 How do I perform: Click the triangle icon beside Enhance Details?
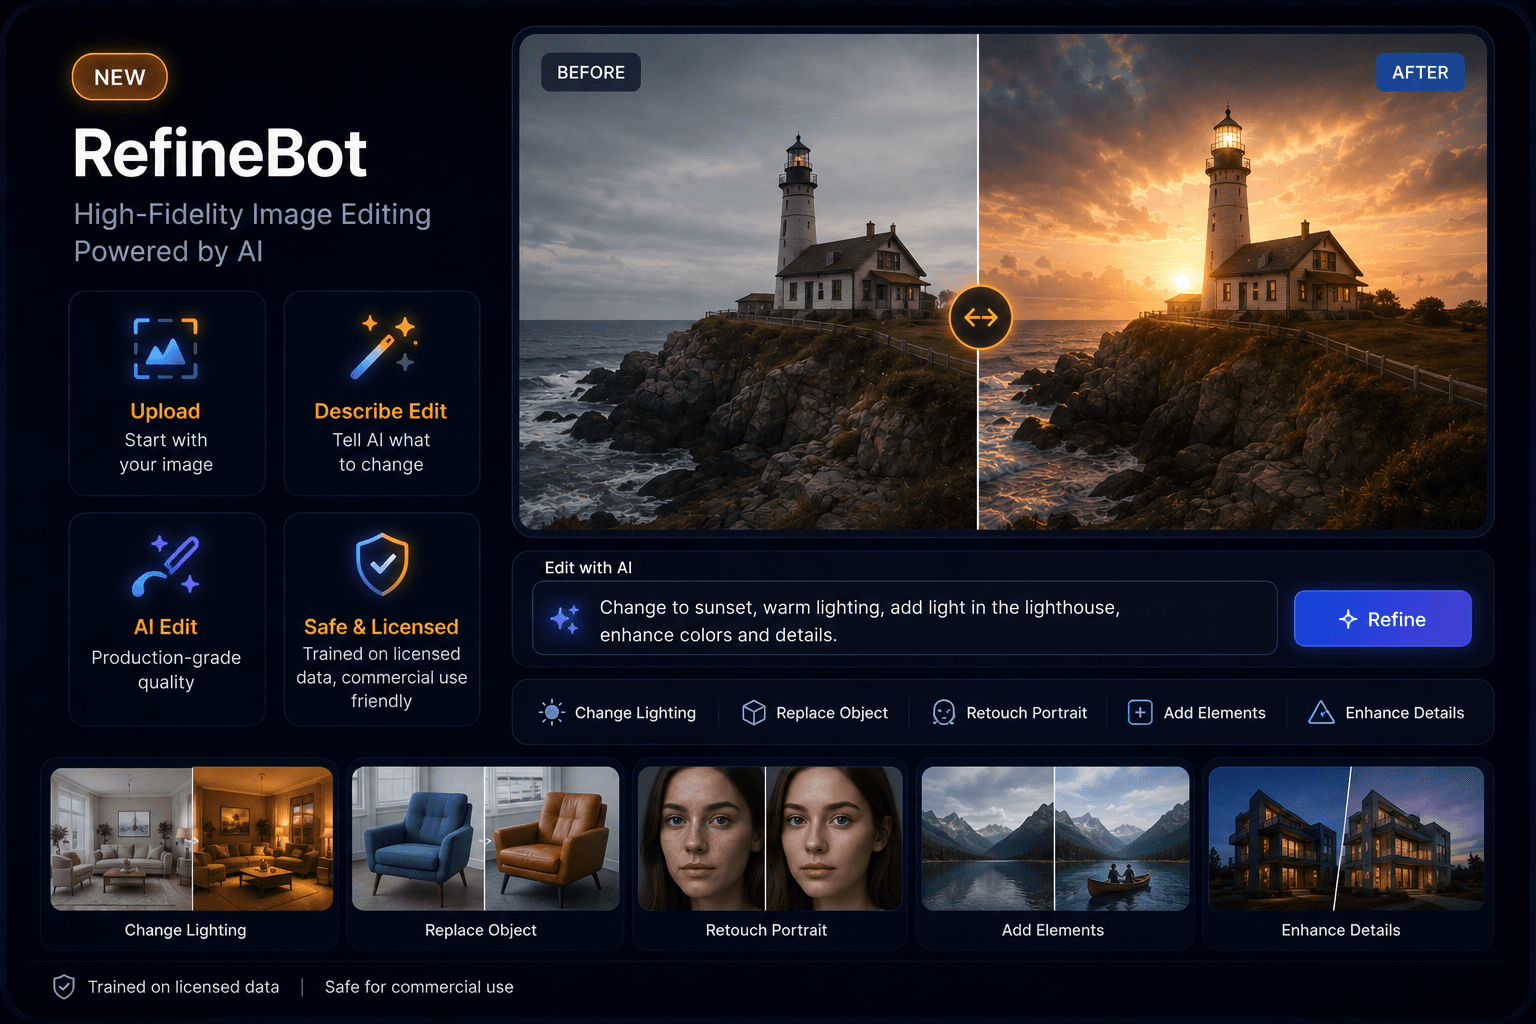(x=1321, y=712)
